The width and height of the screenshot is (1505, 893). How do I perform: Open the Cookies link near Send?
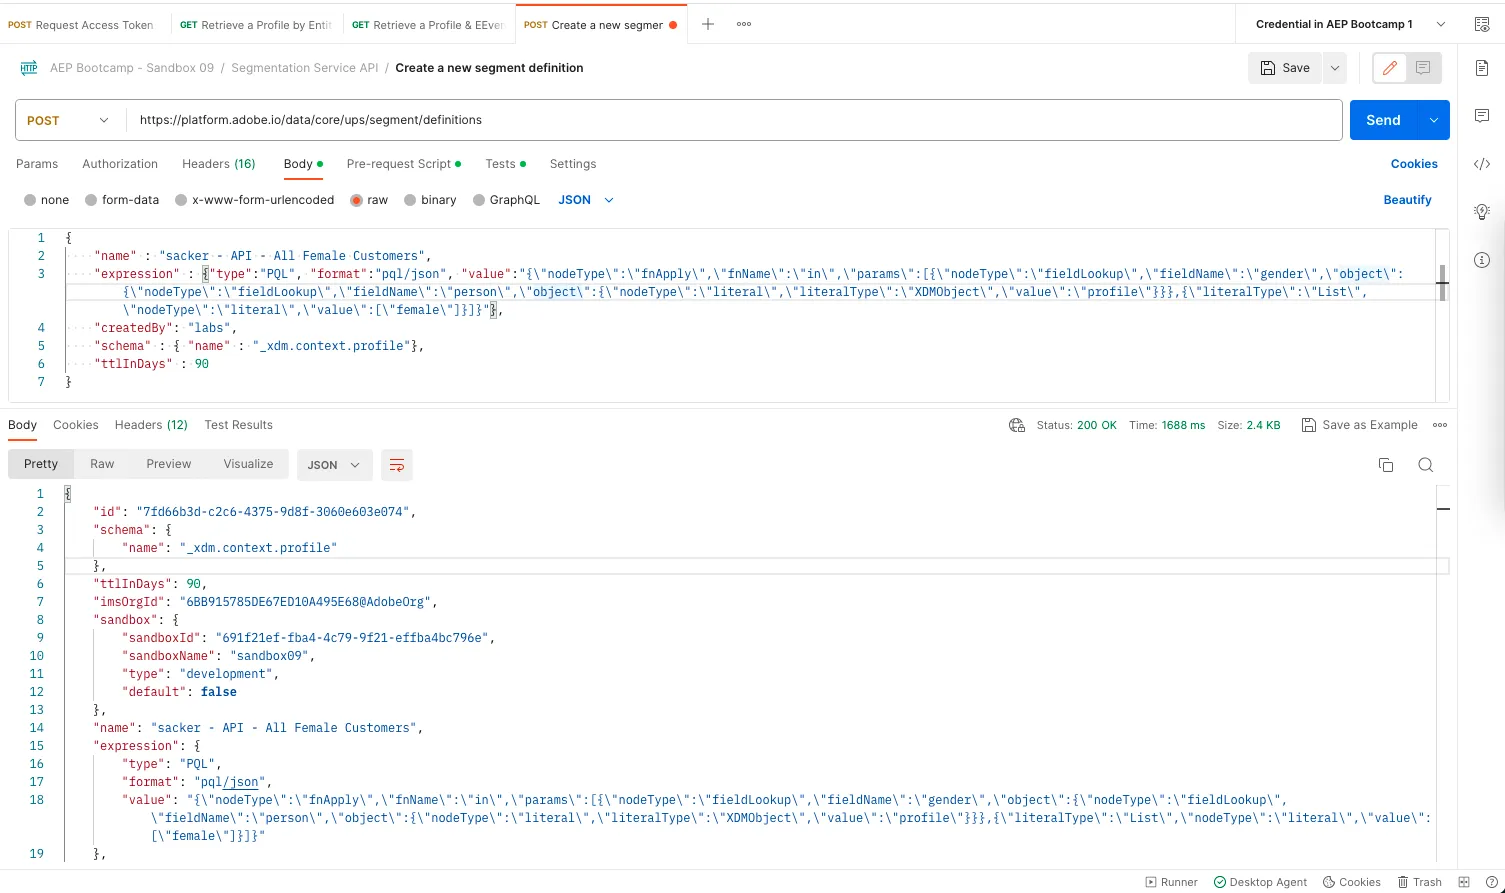[x=1414, y=164]
